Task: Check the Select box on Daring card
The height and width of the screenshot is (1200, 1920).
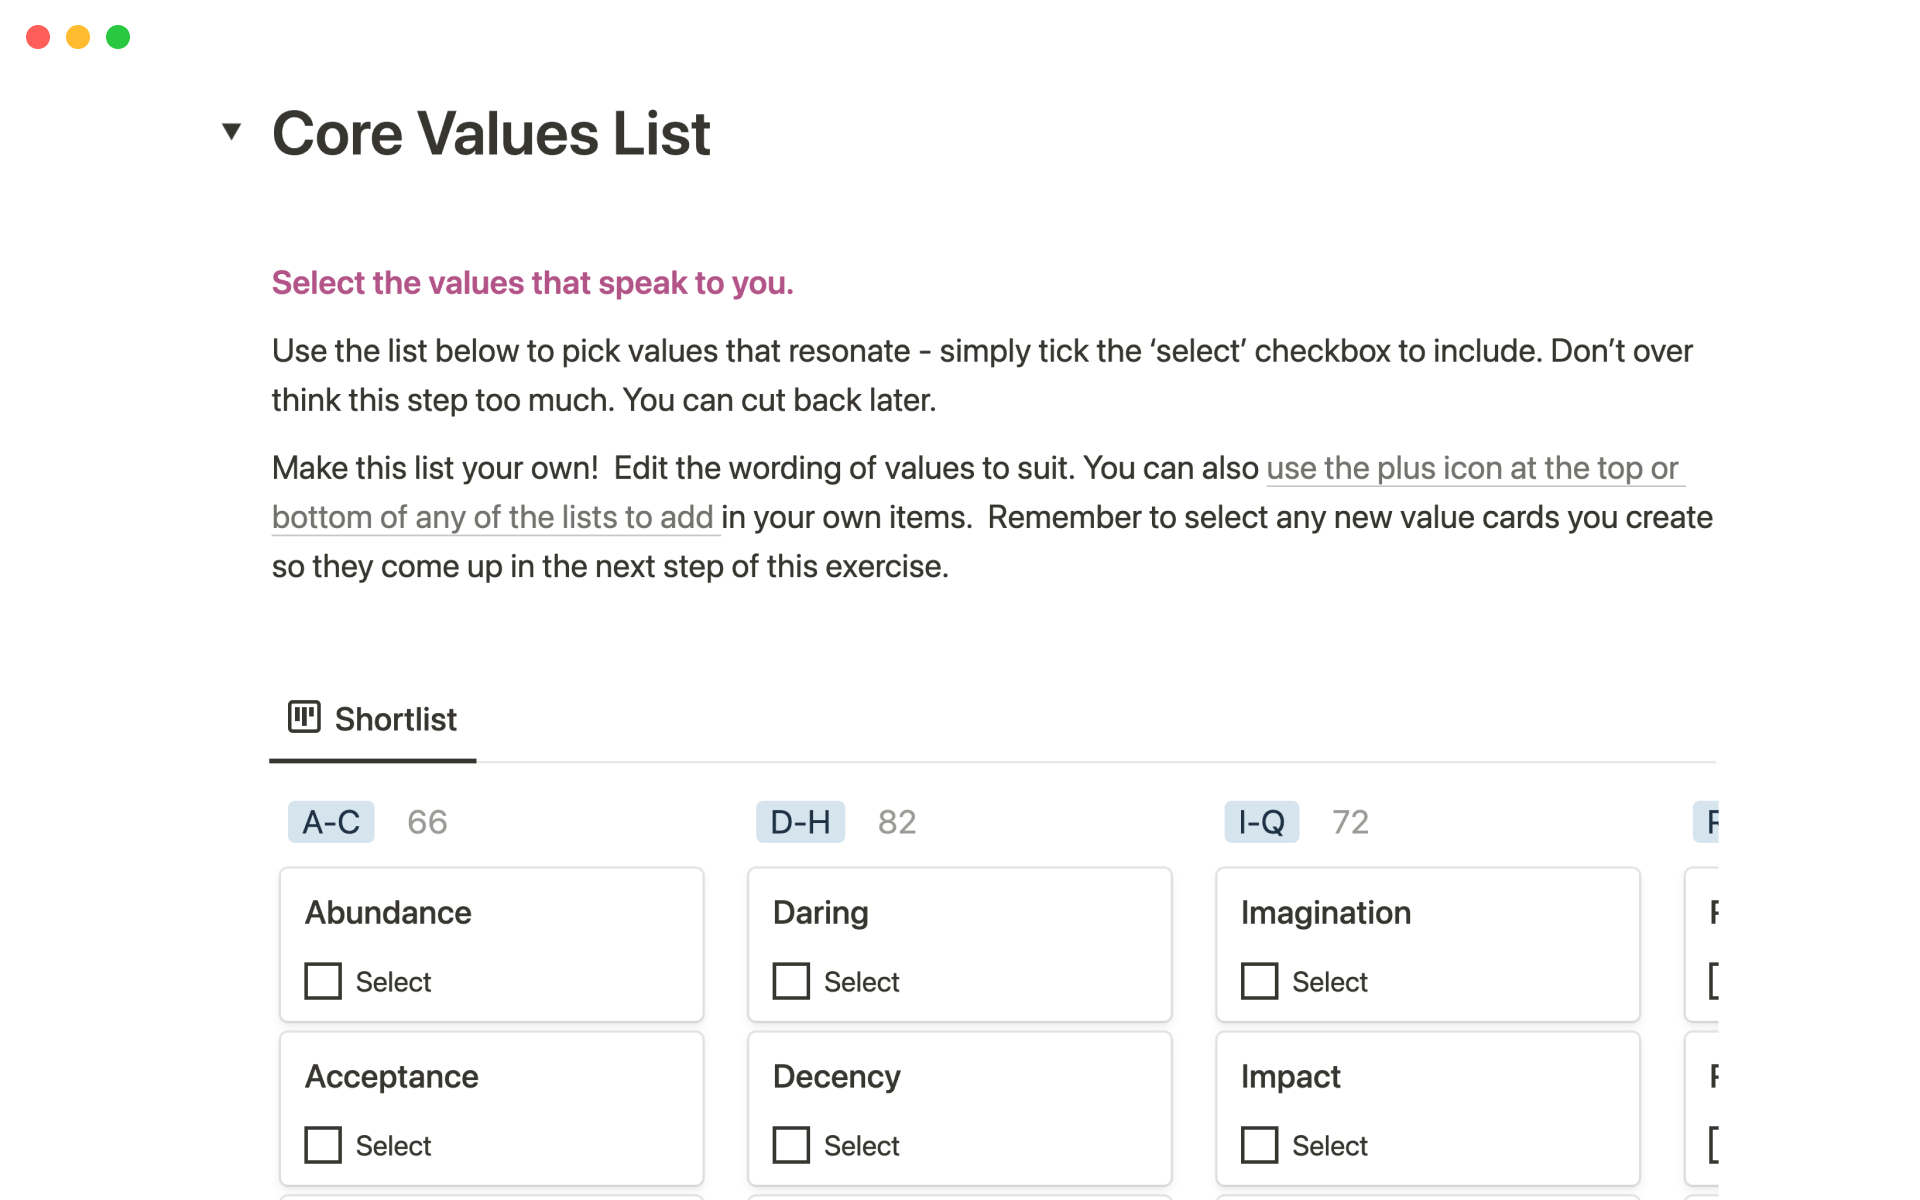Action: click(x=791, y=981)
